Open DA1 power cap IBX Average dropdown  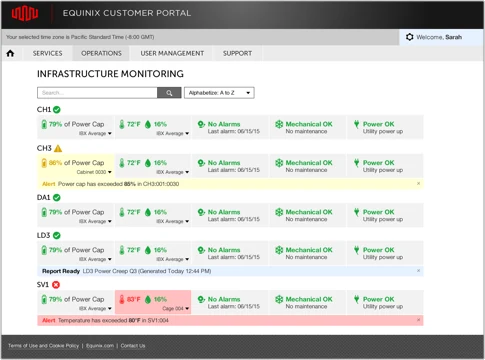click(95, 221)
